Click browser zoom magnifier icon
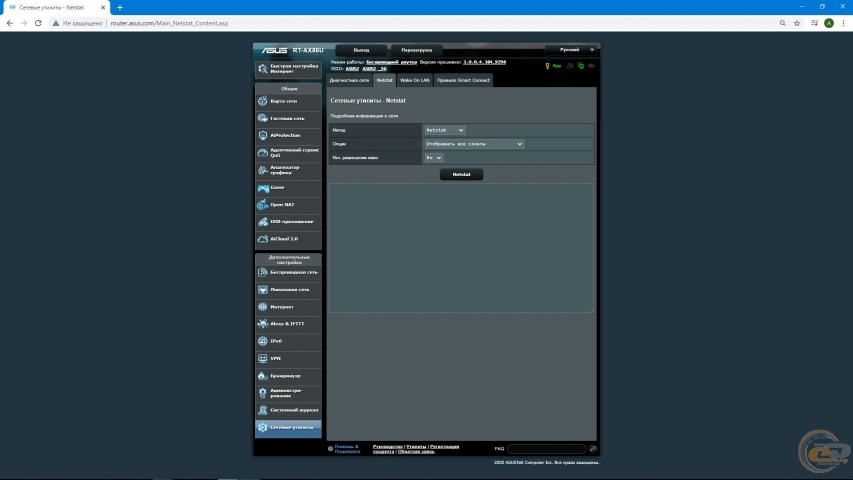Viewport: 853px width, 480px height. 782,23
